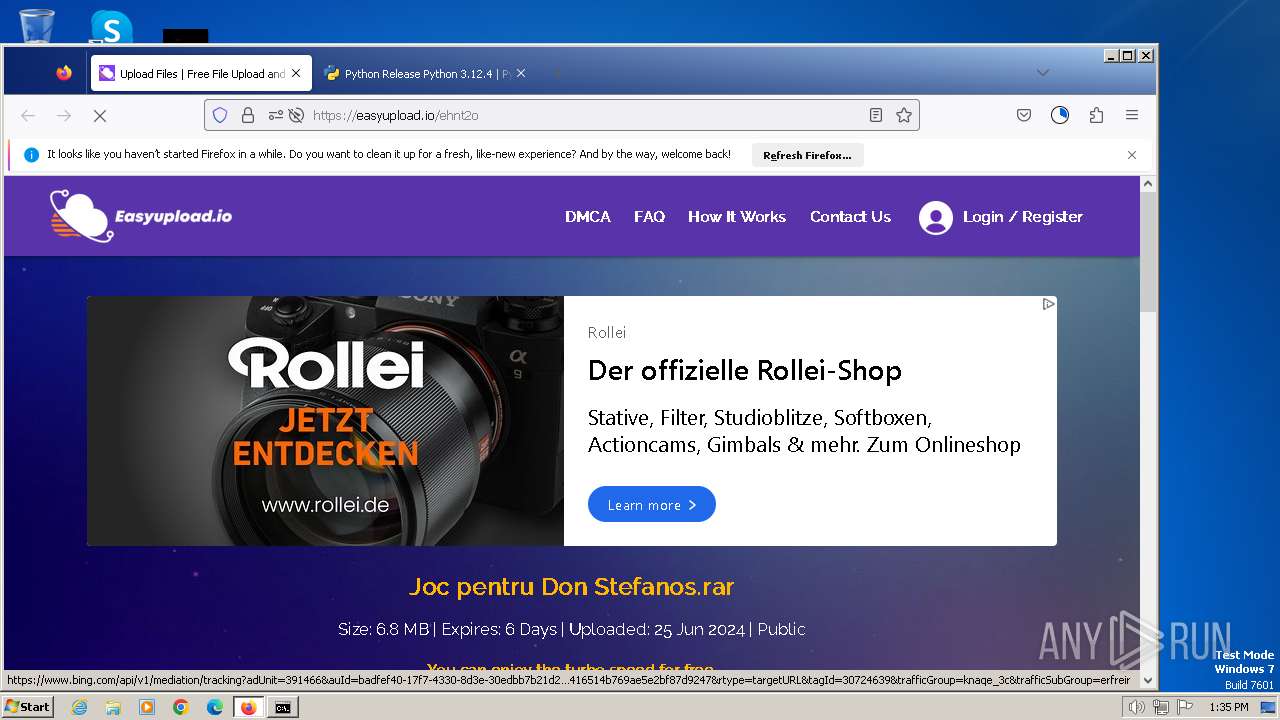Close the Python Release tab
Screen dimensions: 1280x720
(x=520, y=73)
